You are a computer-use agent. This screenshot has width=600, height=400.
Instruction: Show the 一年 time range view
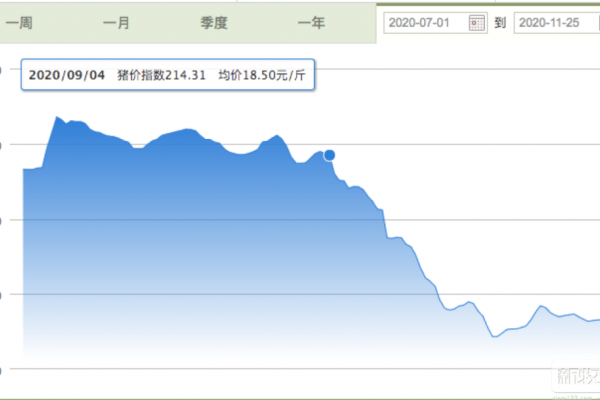click(x=311, y=23)
